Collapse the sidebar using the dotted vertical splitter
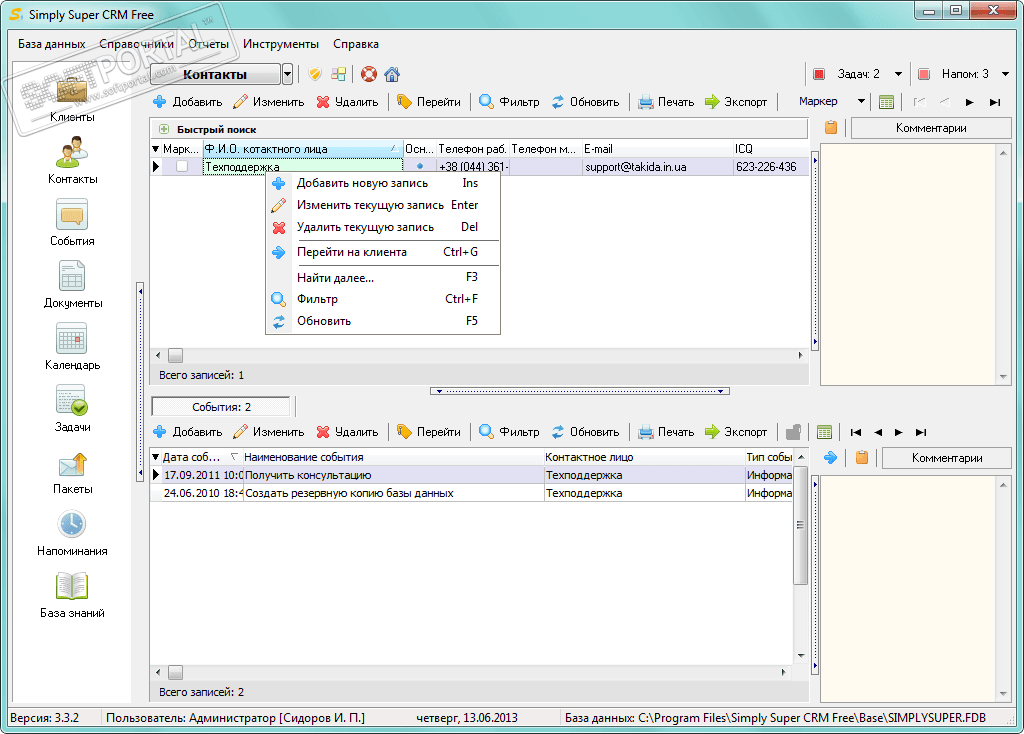1024x734 pixels. 140,381
